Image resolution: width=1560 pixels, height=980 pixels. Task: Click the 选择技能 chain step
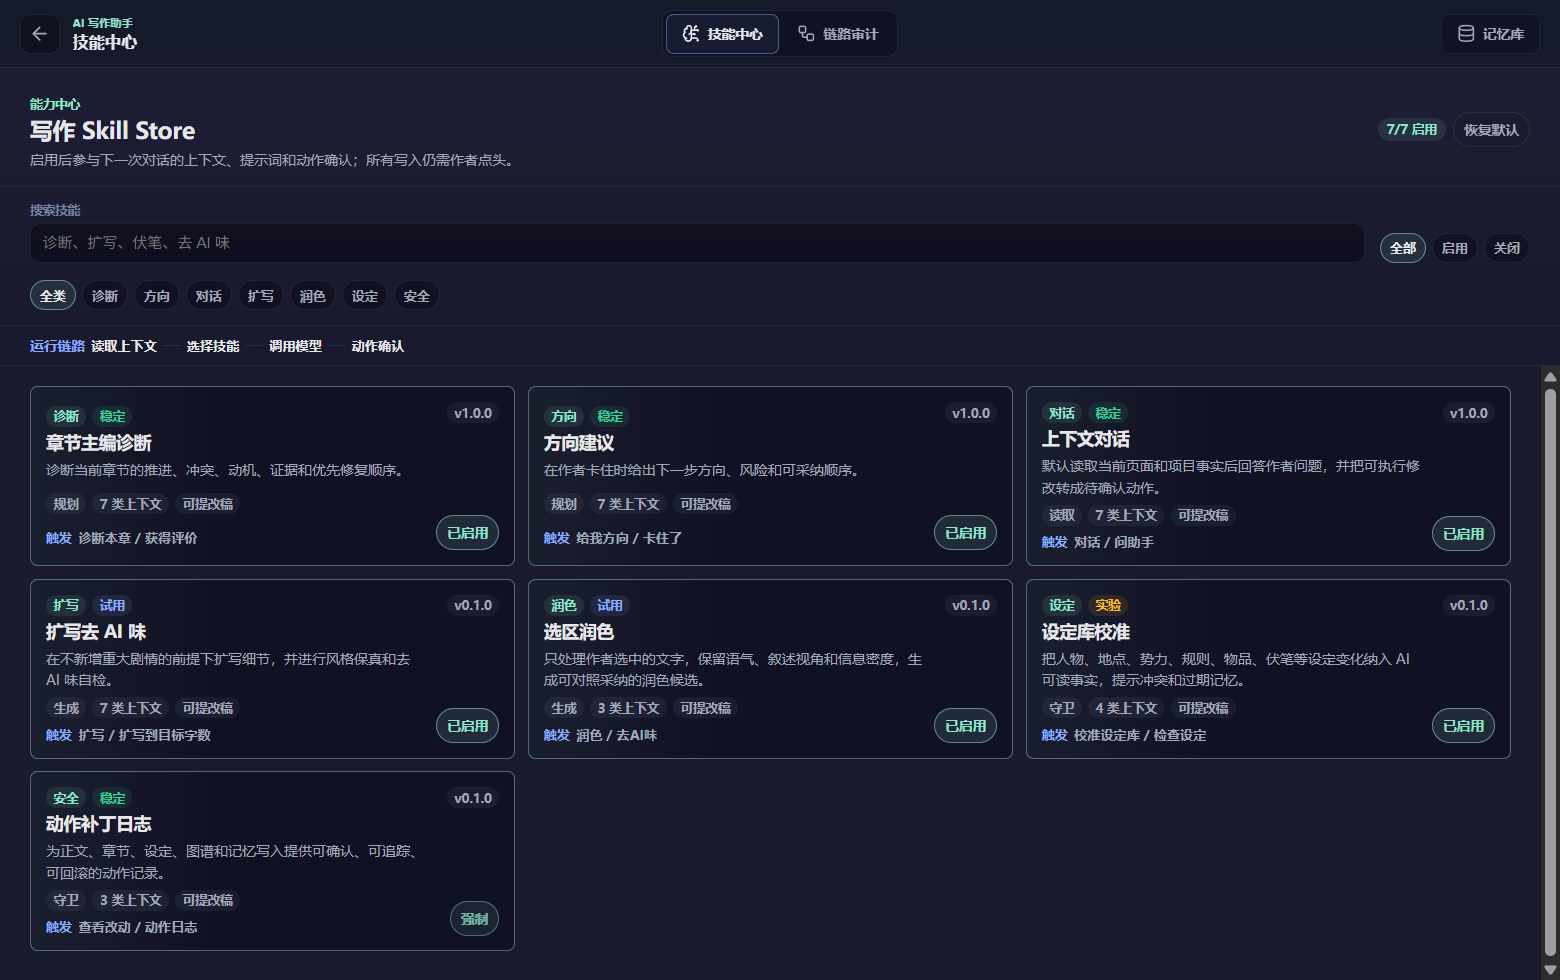point(213,346)
